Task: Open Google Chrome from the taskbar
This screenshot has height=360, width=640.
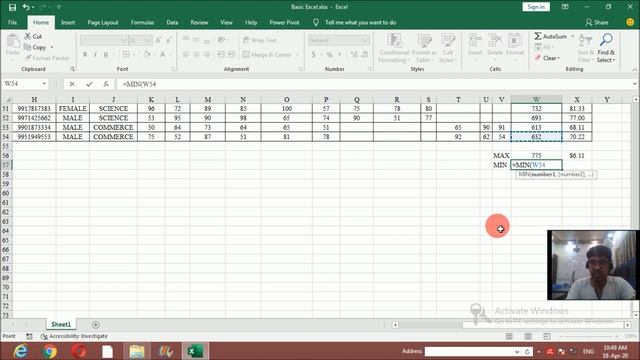Action: (50, 351)
